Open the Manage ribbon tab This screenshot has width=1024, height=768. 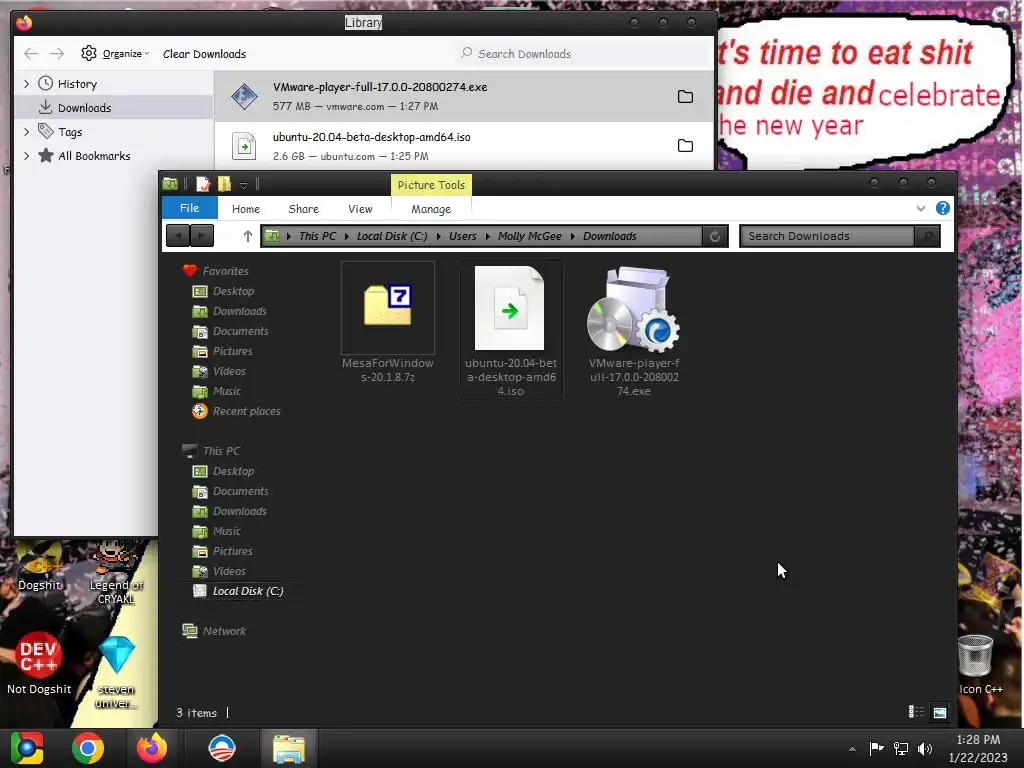tap(431, 209)
